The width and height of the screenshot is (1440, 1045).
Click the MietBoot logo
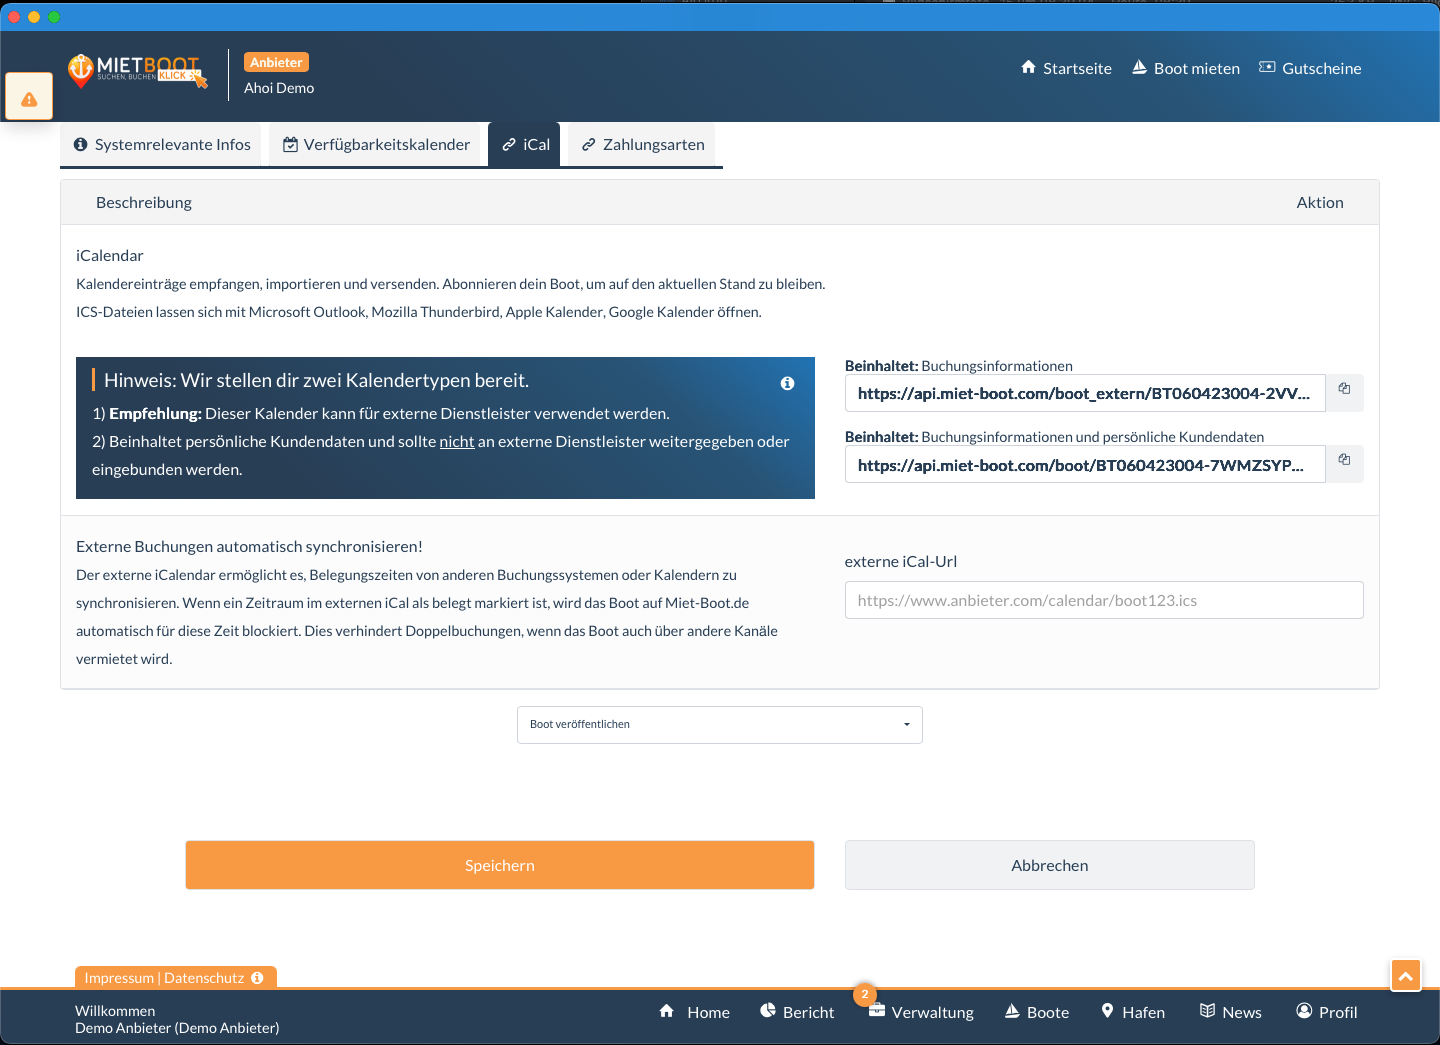pyautogui.click(x=138, y=70)
